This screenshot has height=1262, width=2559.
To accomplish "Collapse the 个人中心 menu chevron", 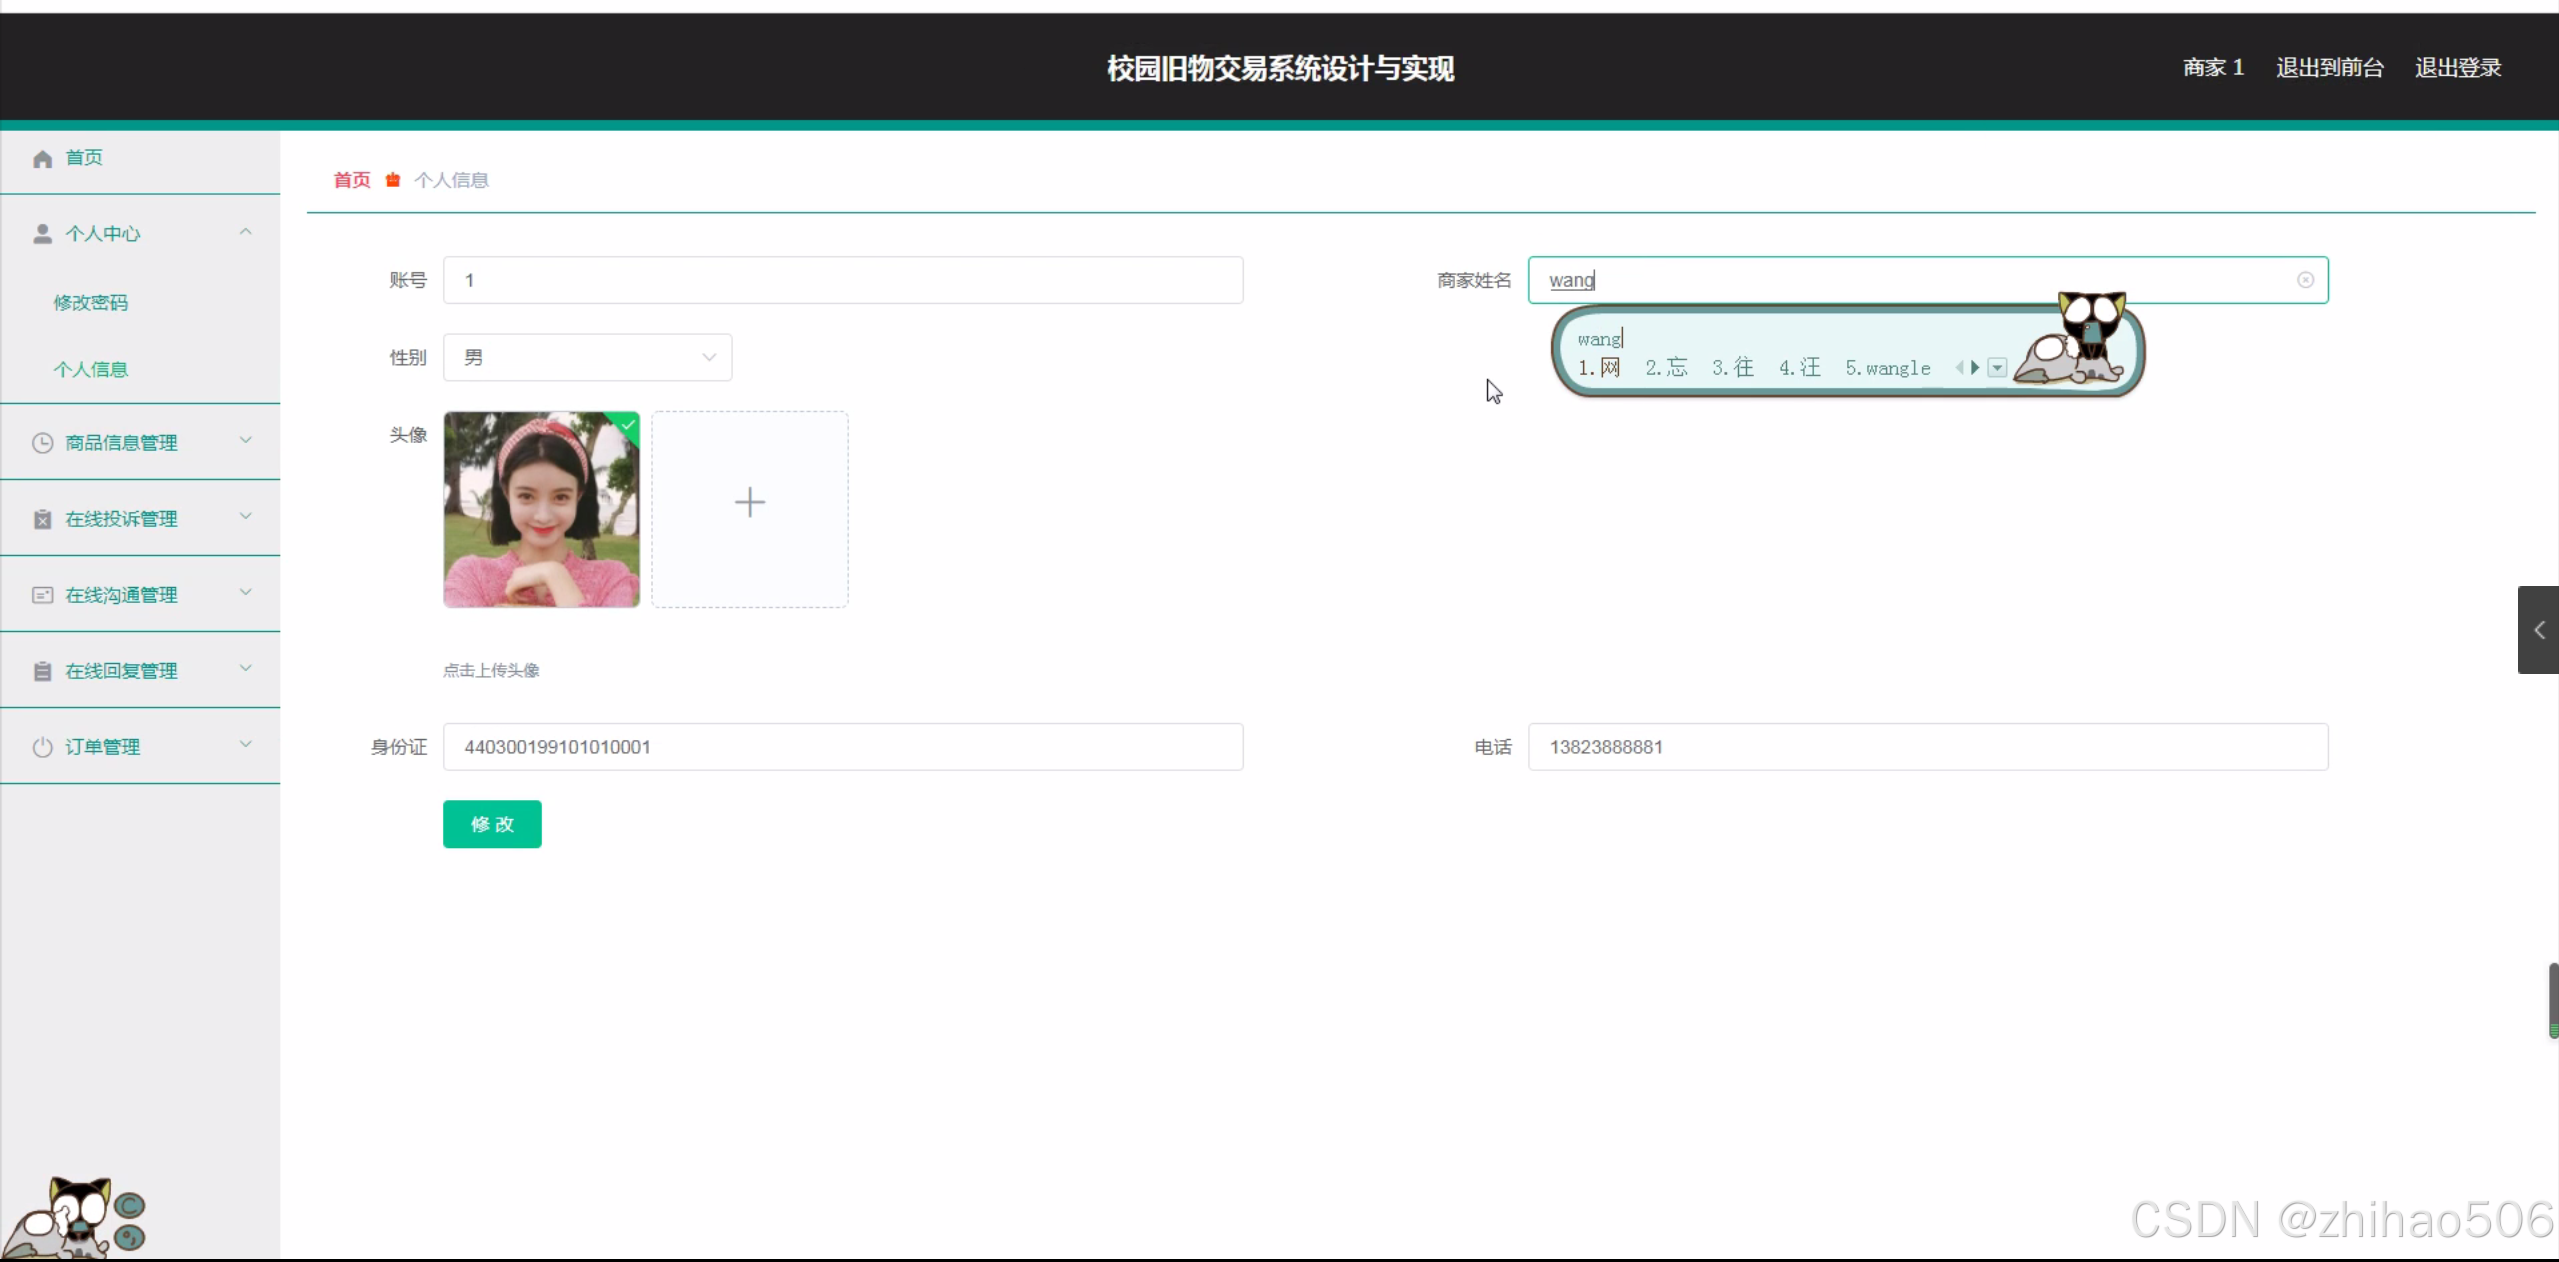I will (245, 232).
